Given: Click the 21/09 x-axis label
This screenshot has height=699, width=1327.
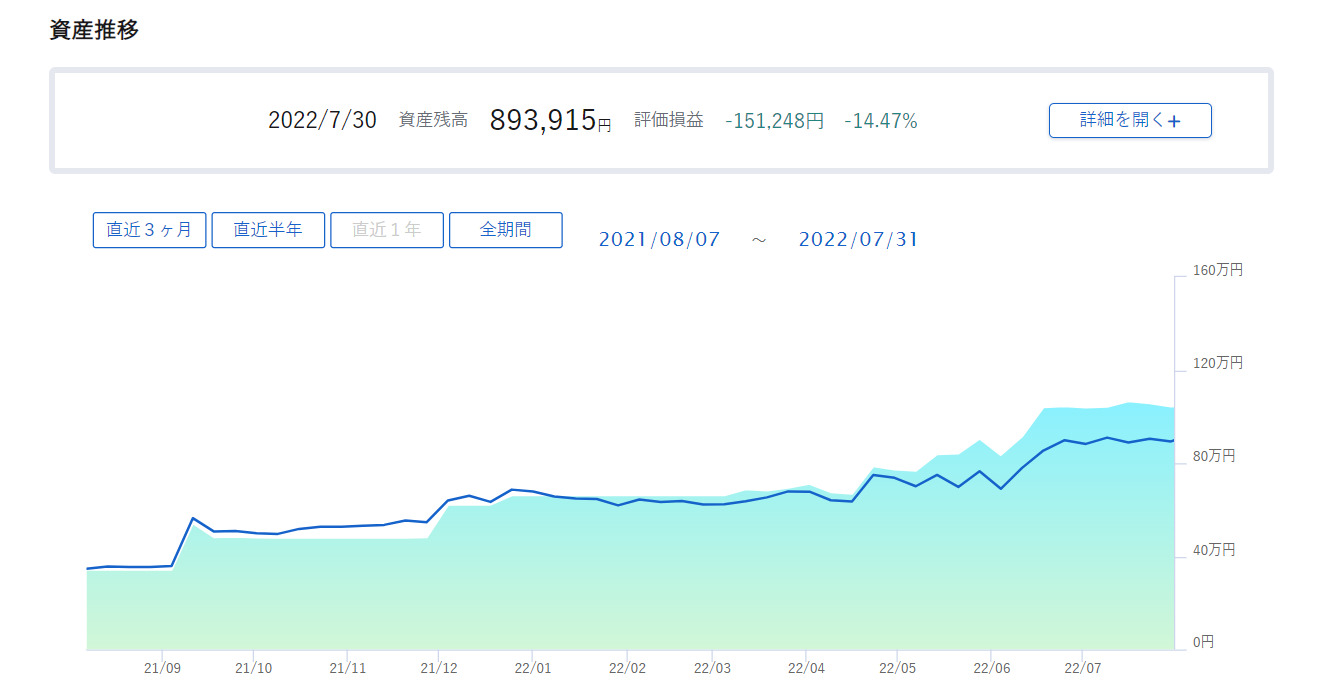Looking at the screenshot, I should click(161, 668).
